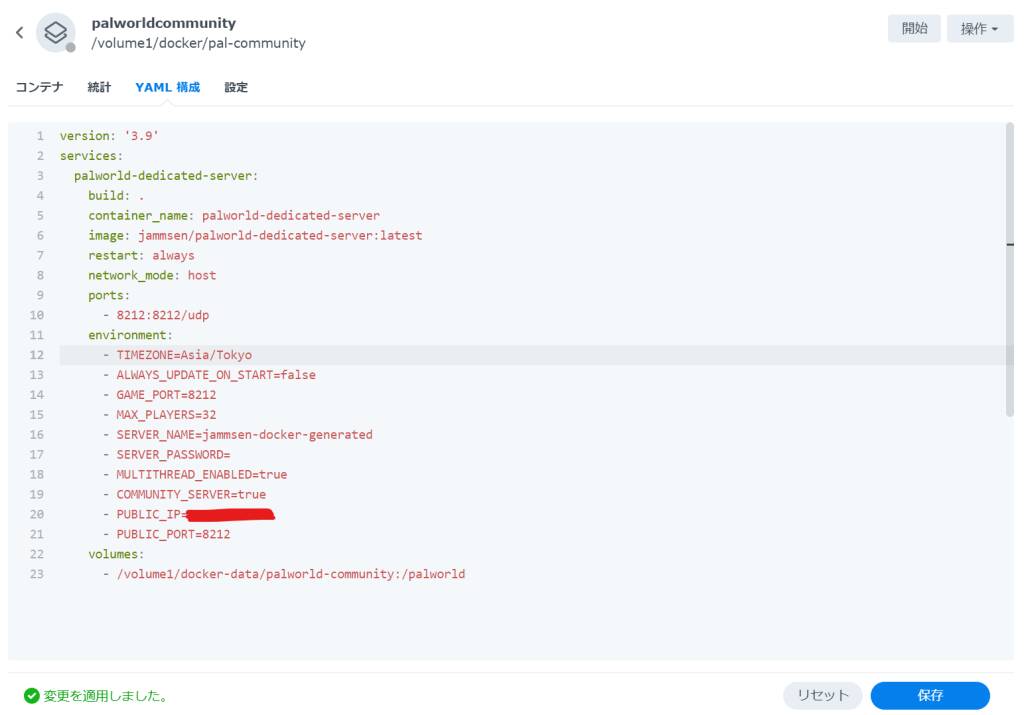Screen dimensions: 1024x715
Task: Click the MAX_PLAYERS=32 line
Action: click(x=159, y=415)
